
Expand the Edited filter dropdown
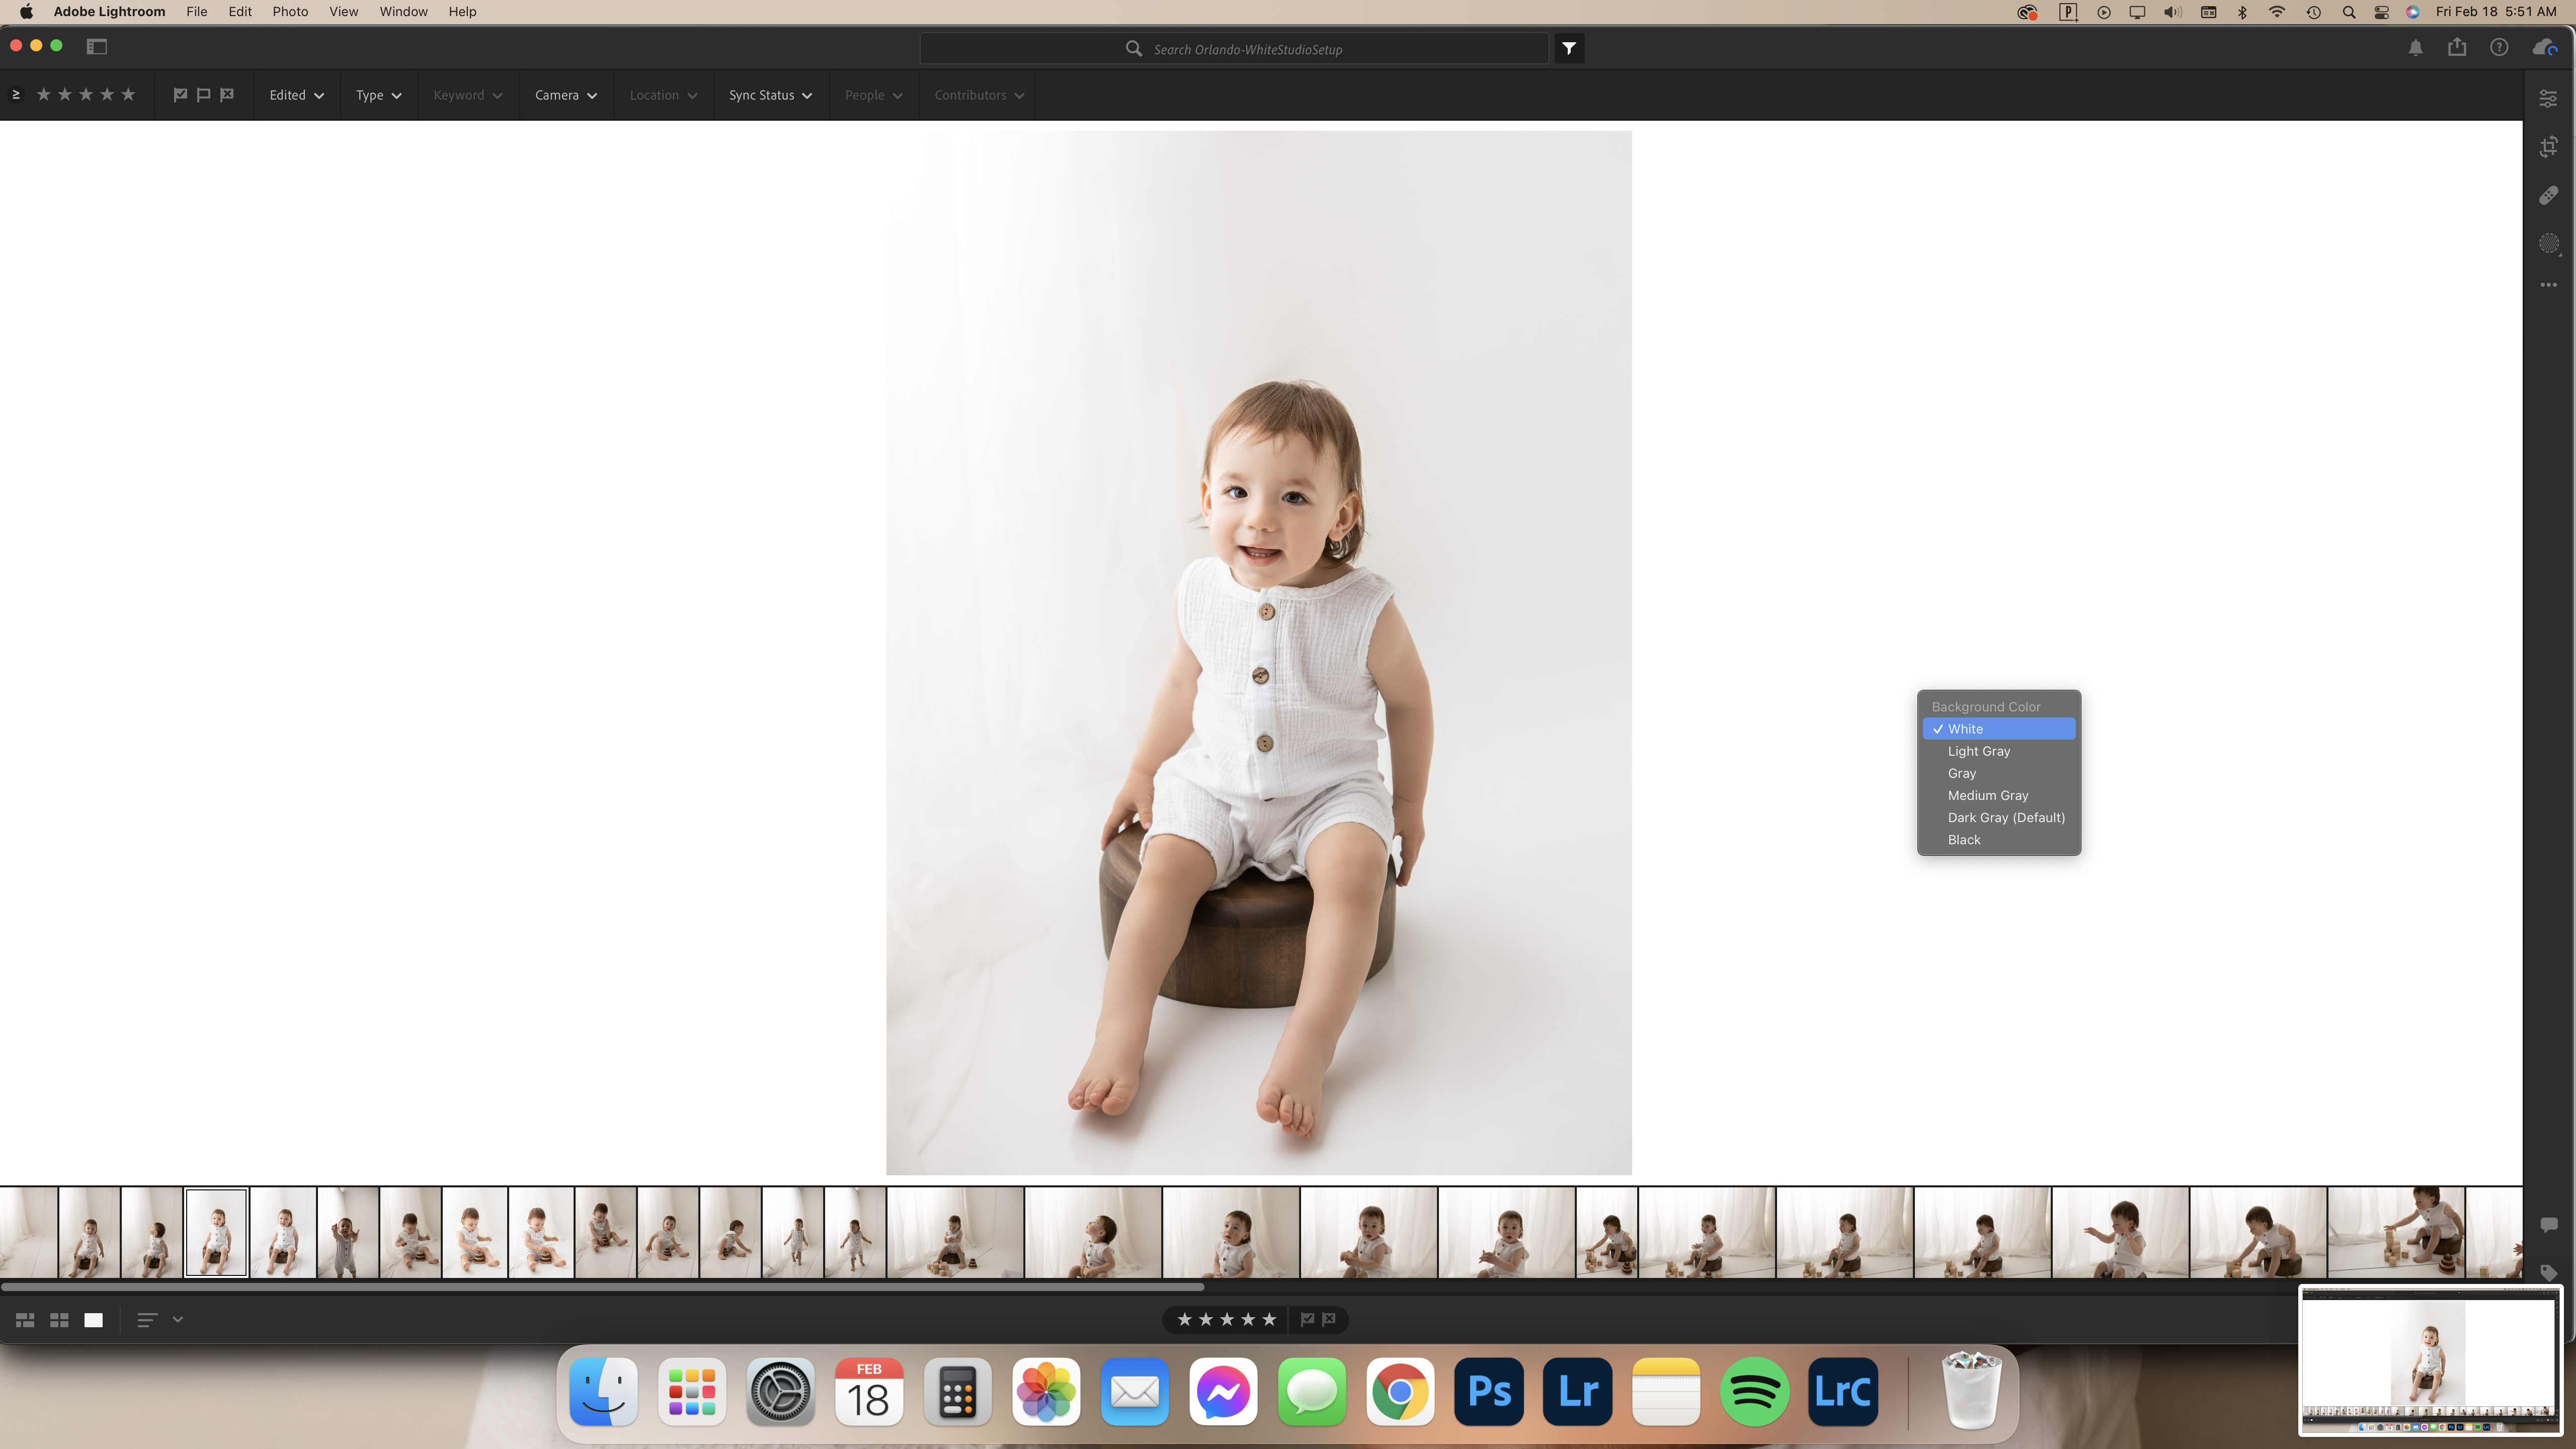[296, 95]
